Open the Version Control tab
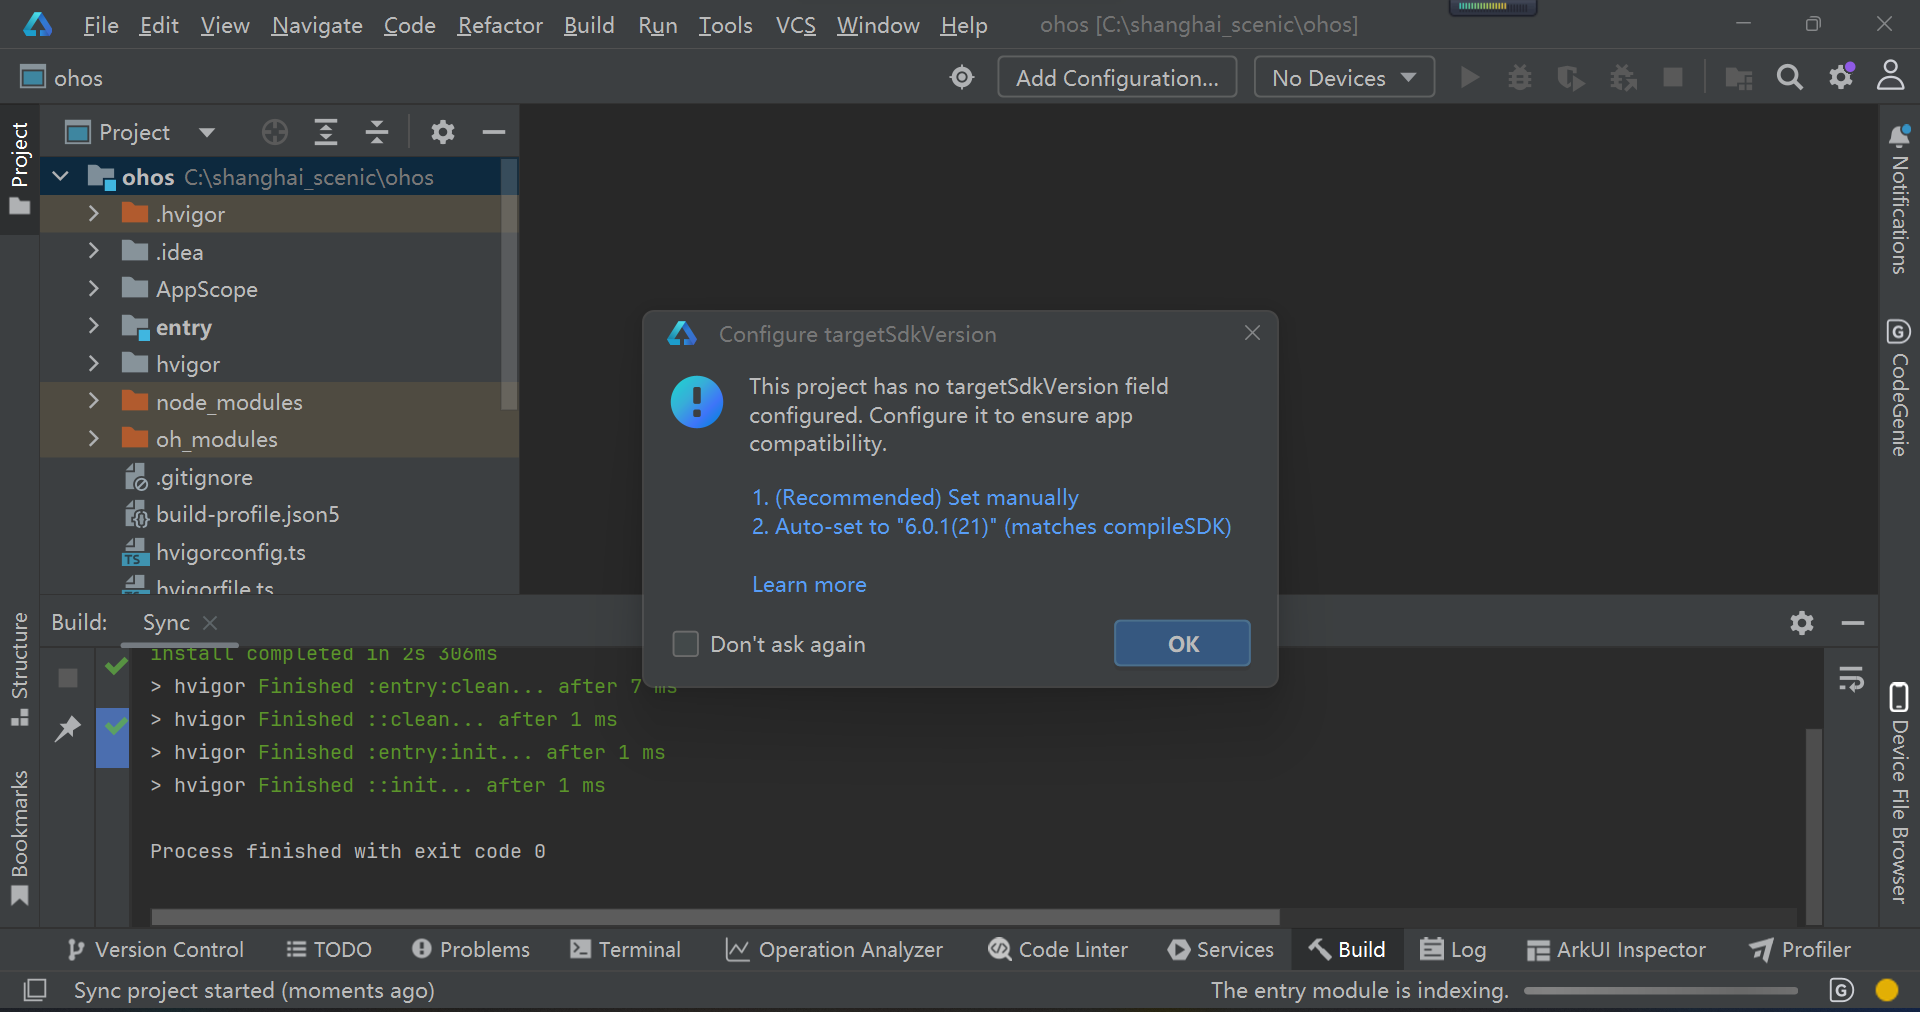Viewport: 1920px width, 1012px height. (x=154, y=949)
